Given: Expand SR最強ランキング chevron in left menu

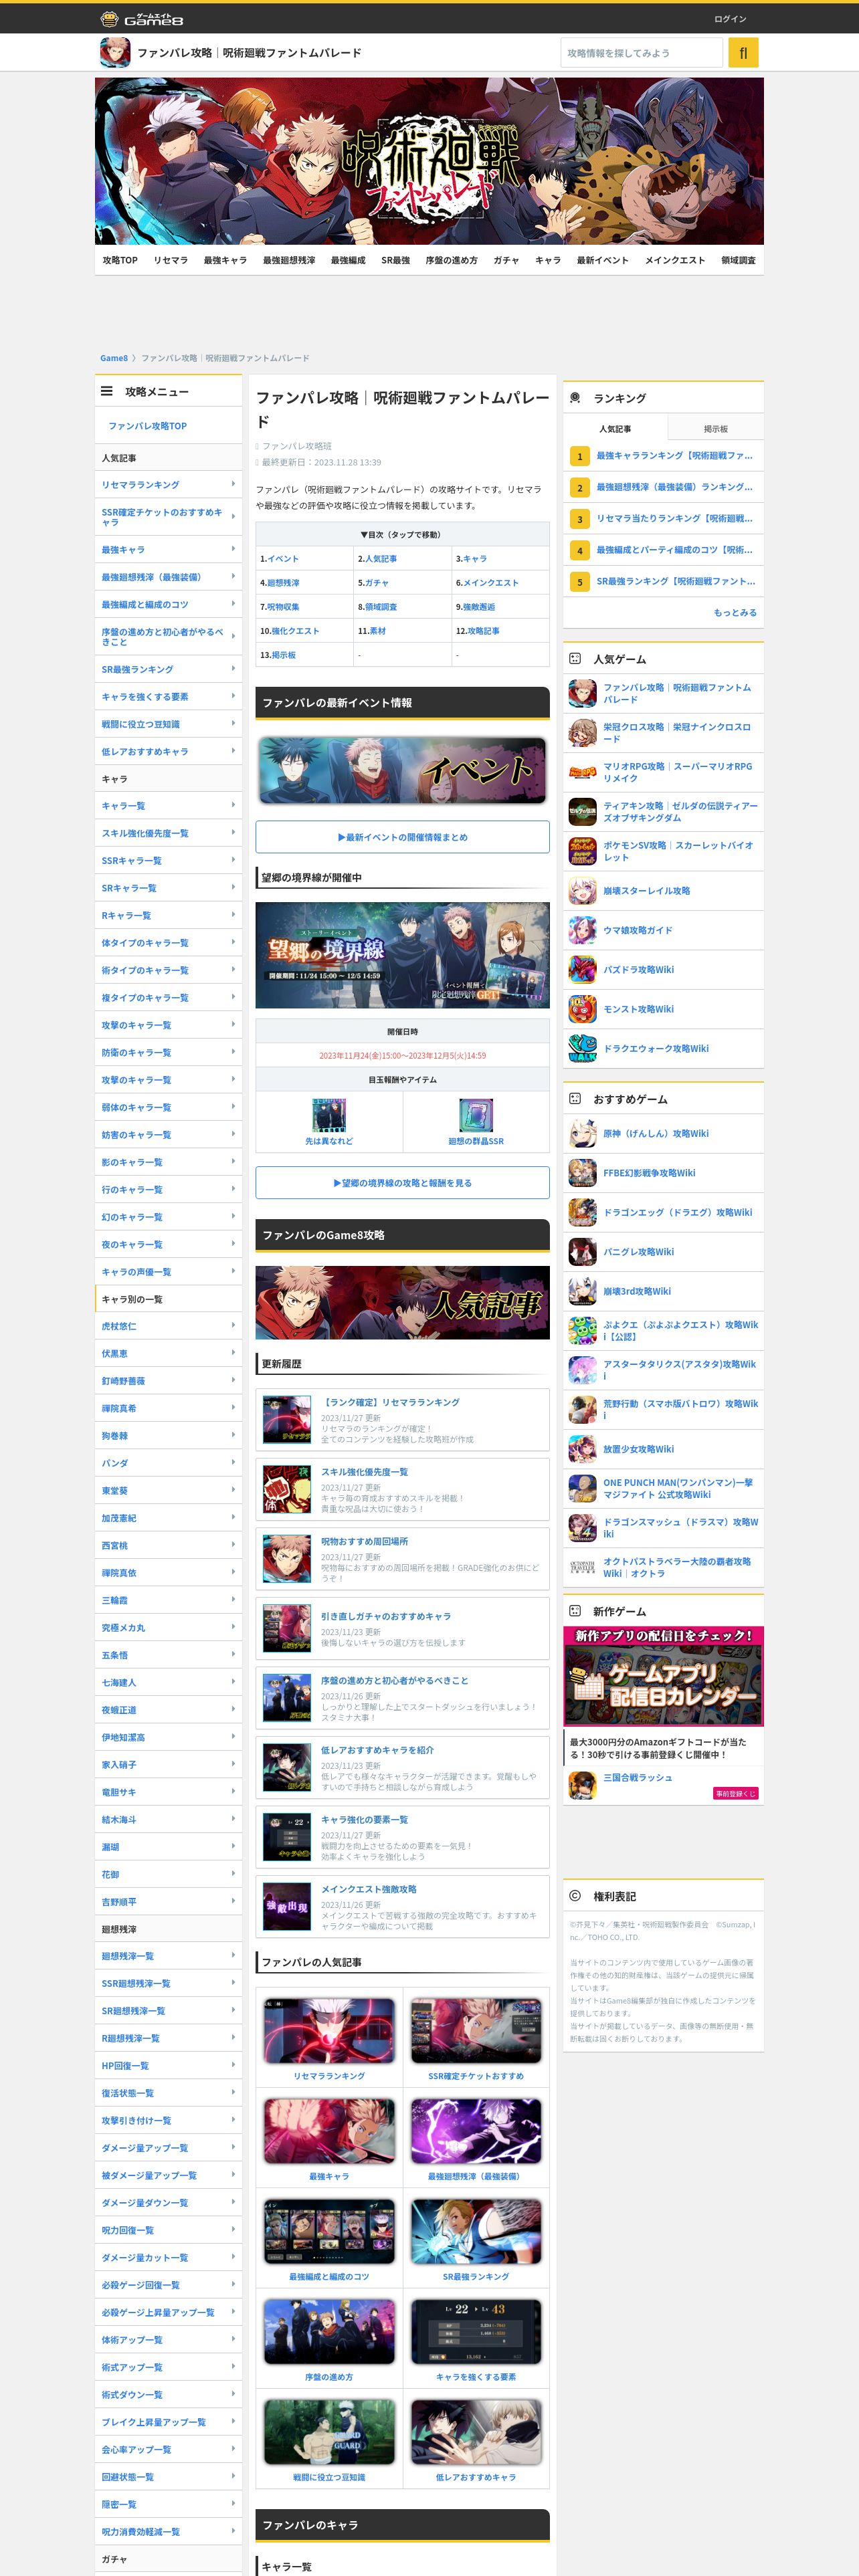Looking at the screenshot, I should click(x=234, y=669).
